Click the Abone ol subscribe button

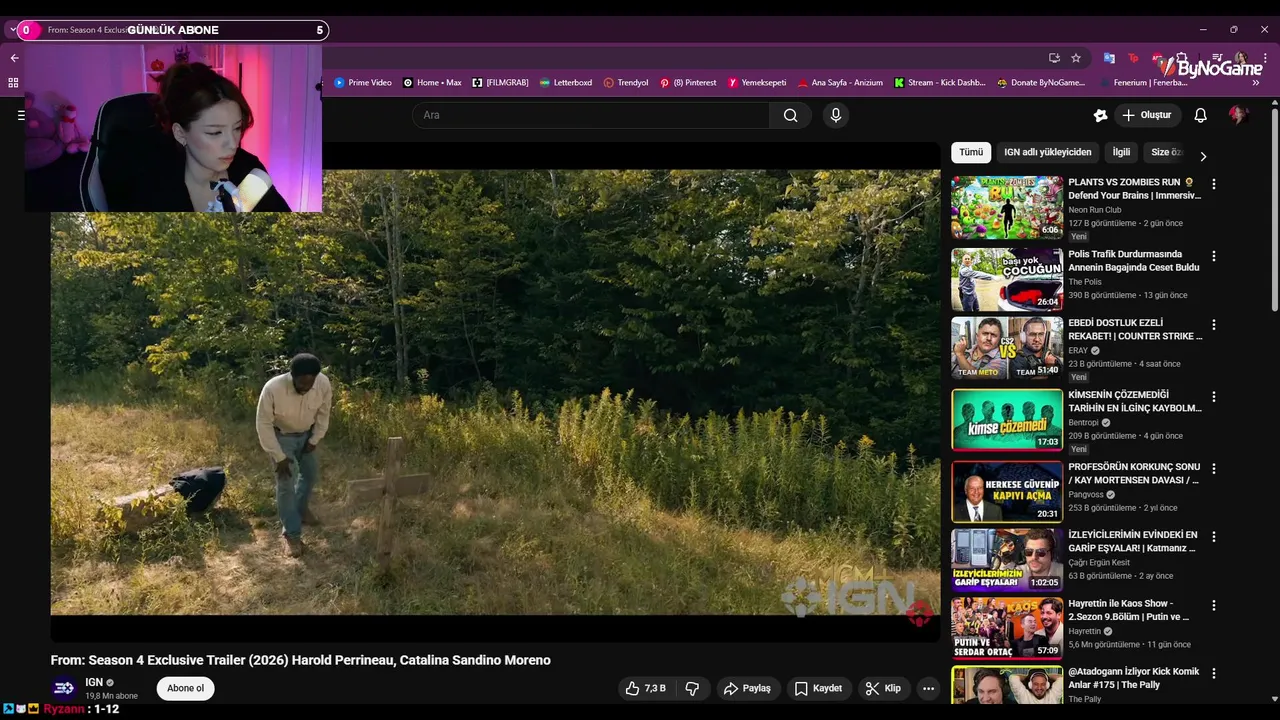(185, 688)
